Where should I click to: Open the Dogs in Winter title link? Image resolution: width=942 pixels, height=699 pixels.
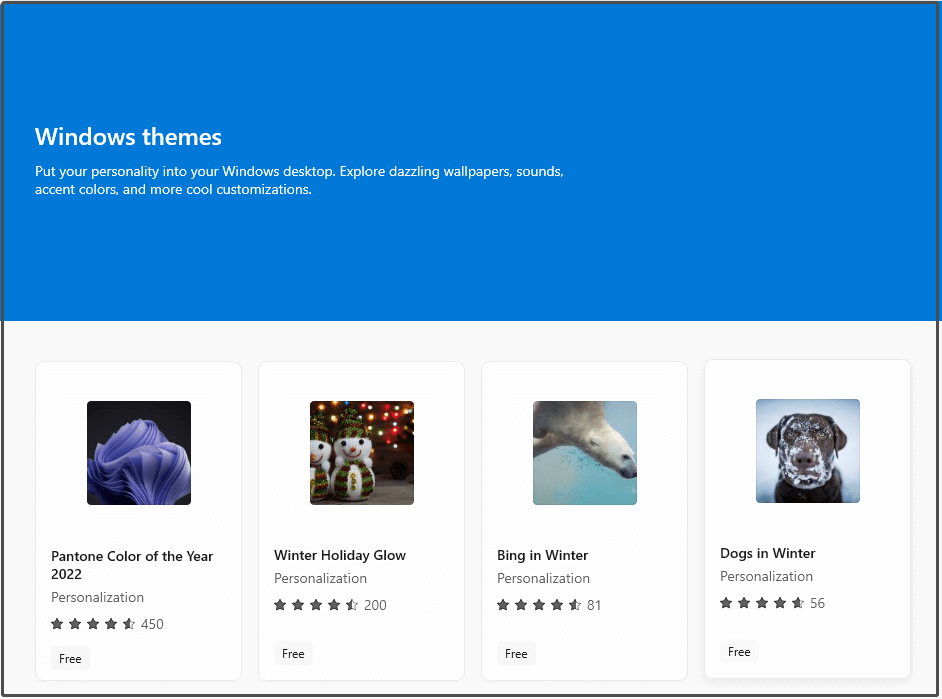click(768, 554)
